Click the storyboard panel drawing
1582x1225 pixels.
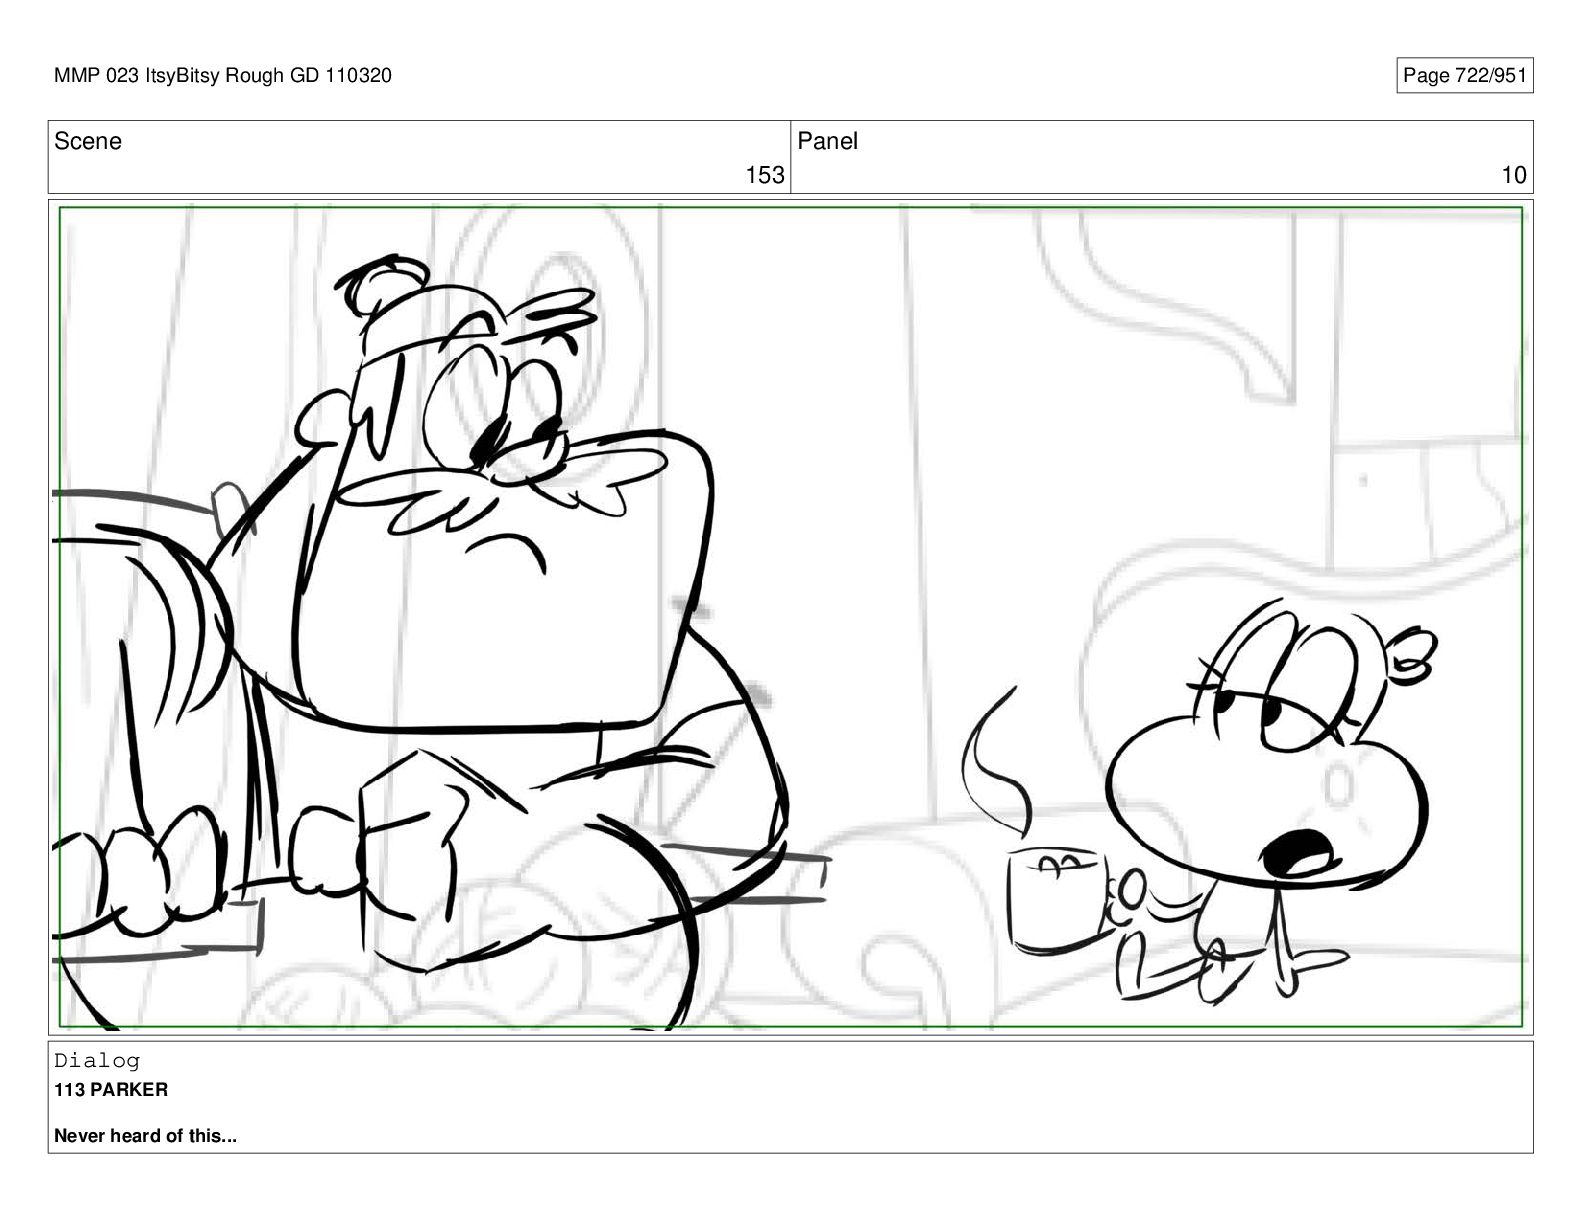coord(790,617)
